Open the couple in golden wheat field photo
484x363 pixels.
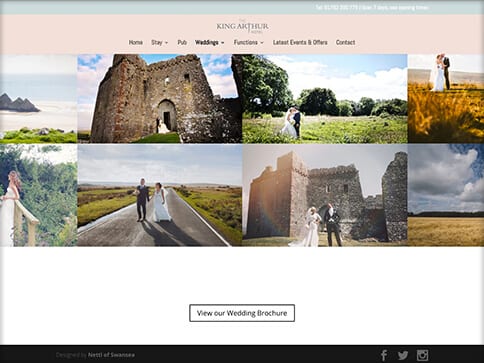[x=446, y=99]
